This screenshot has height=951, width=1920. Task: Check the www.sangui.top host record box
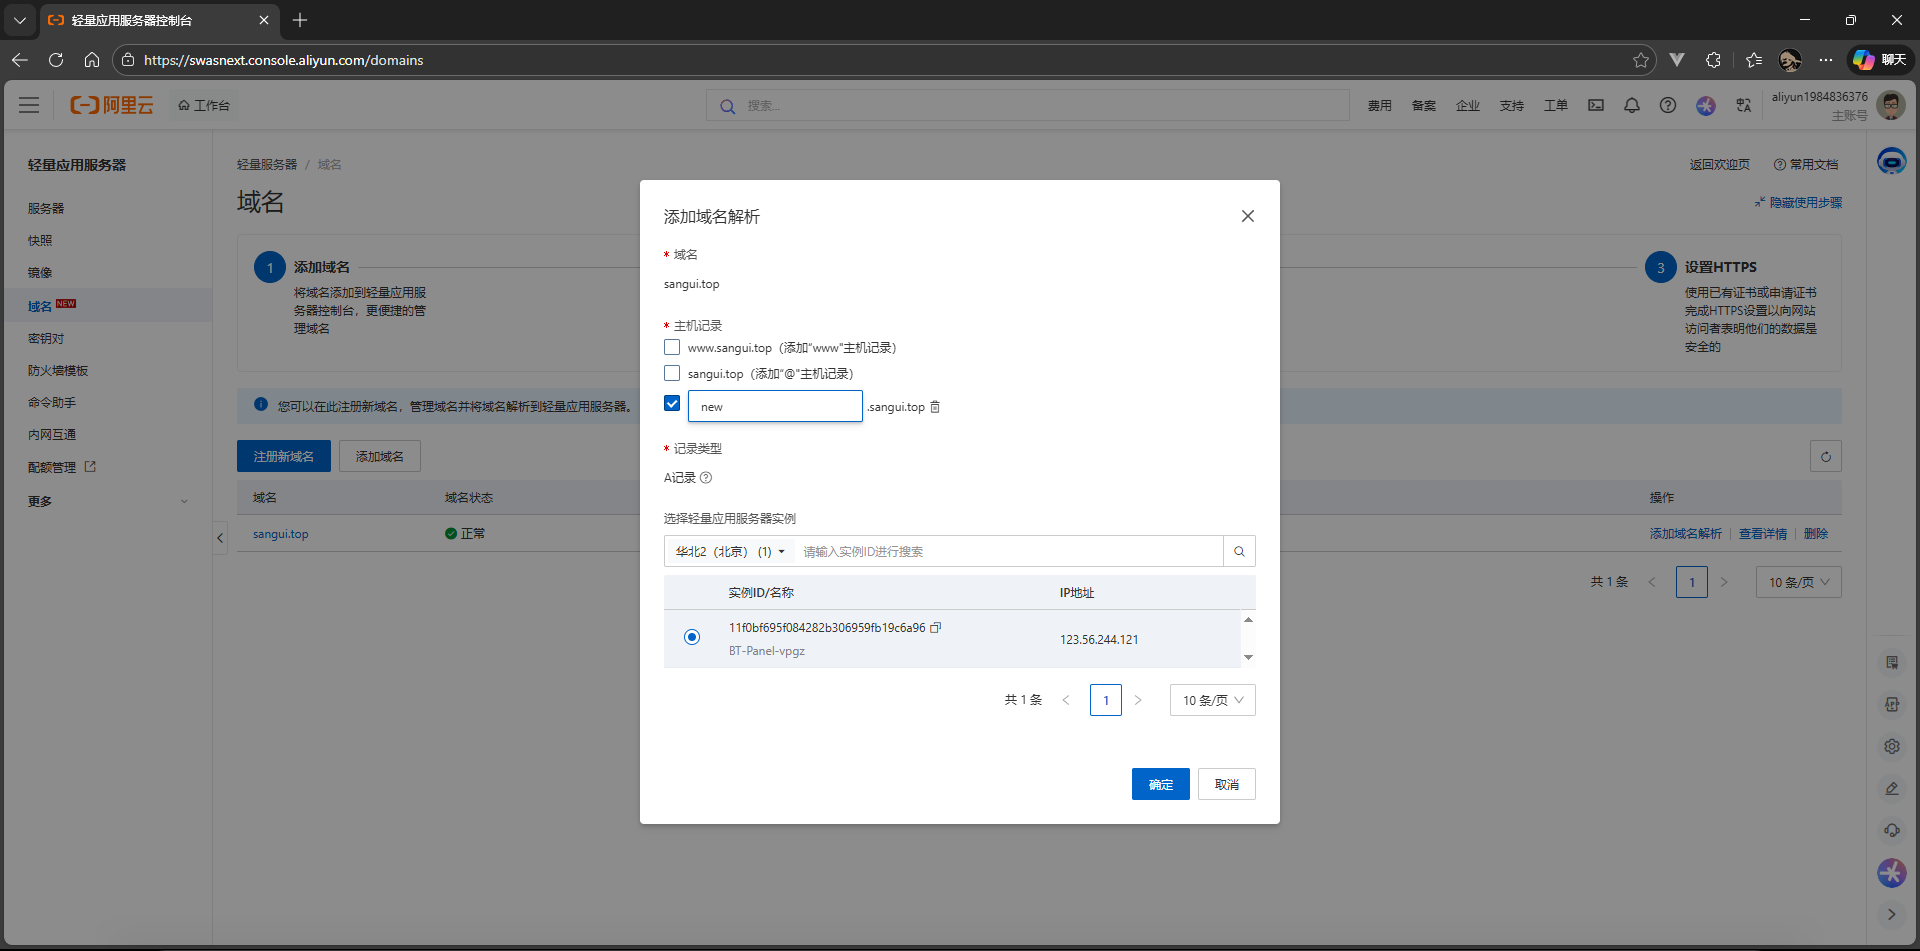pos(672,348)
